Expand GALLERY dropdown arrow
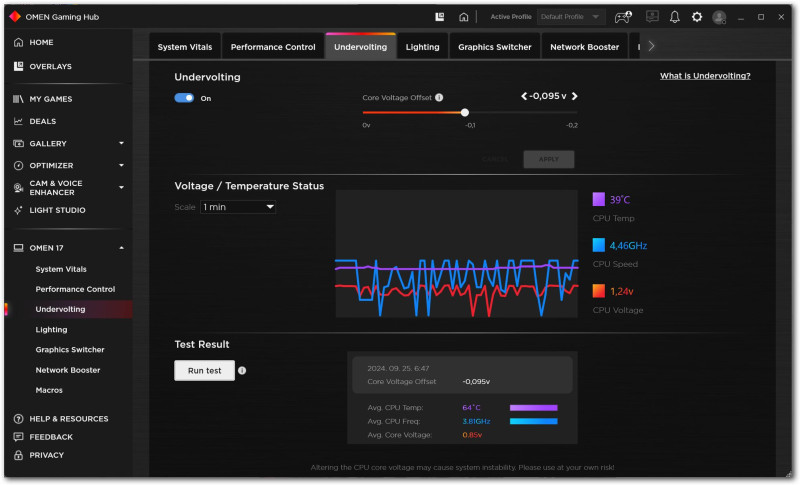This screenshot has width=800, height=485. coord(121,143)
